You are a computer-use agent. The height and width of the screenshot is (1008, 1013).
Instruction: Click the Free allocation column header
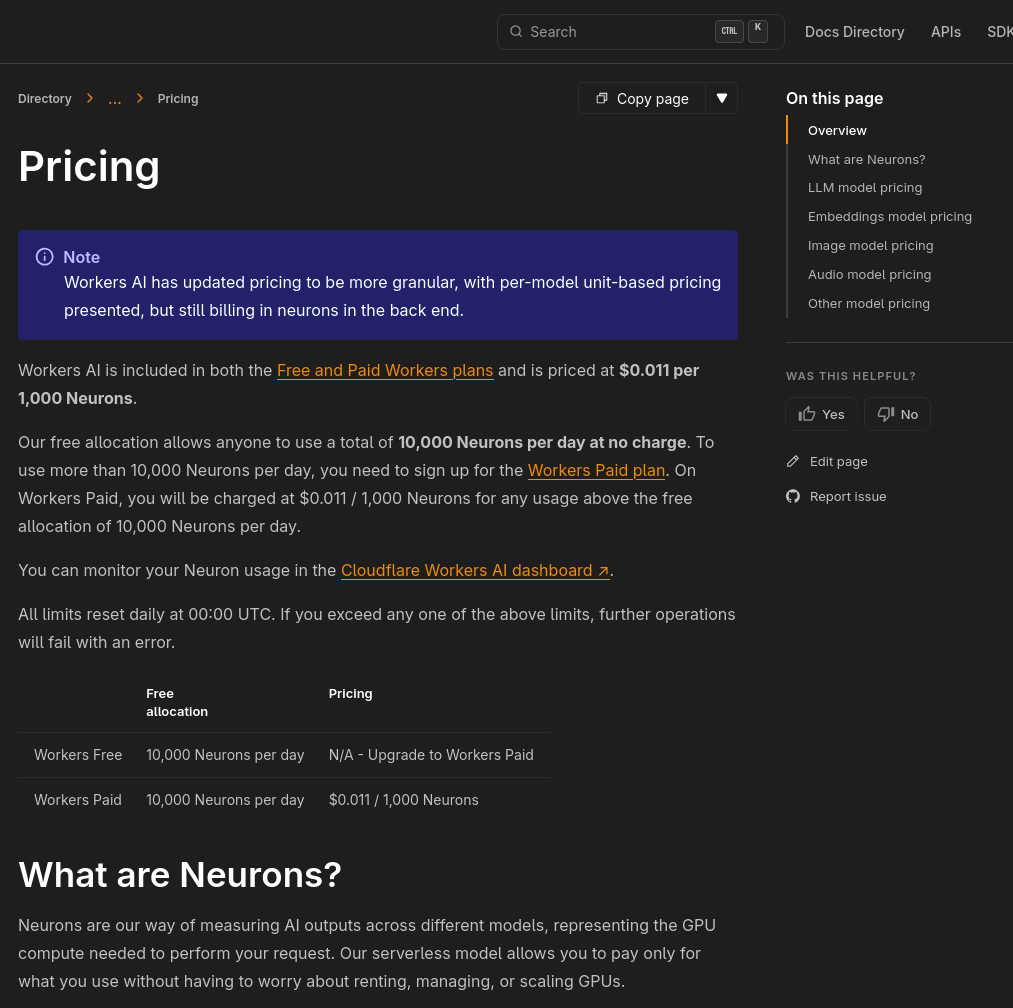pyautogui.click(x=176, y=702)
